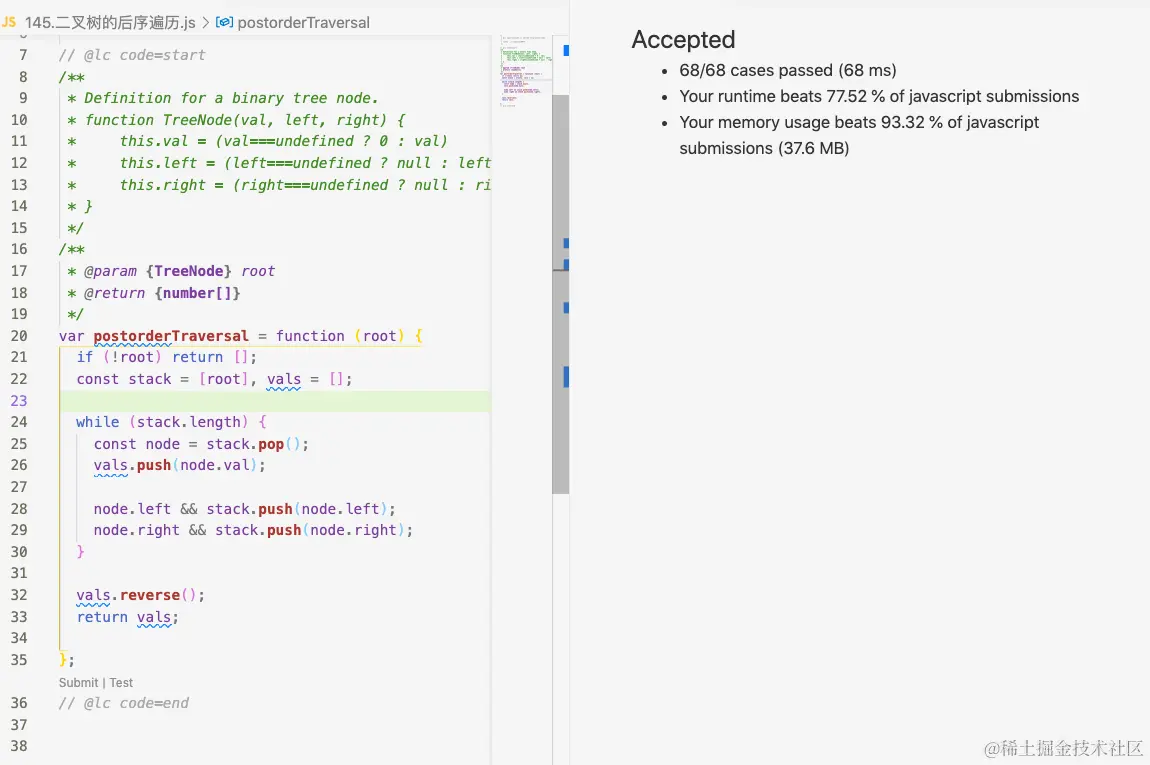Click 'Your runtime beats 77.52 %' line
Image resolution: width=1150 pixels, height=765 pixels.
(x=879, y=96)
